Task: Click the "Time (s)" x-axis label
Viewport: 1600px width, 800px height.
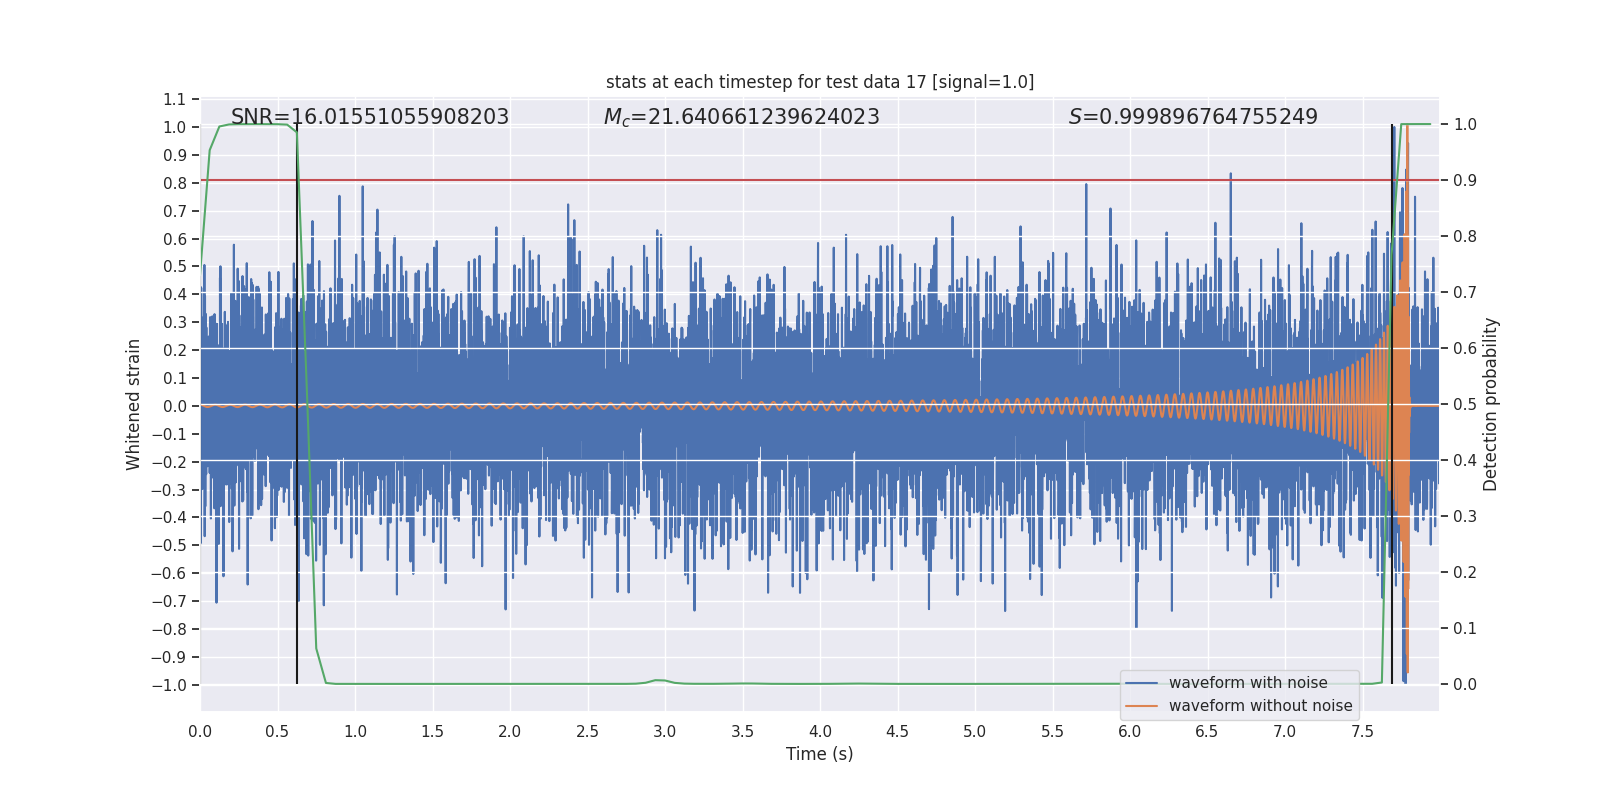Action: coord(819,754)
